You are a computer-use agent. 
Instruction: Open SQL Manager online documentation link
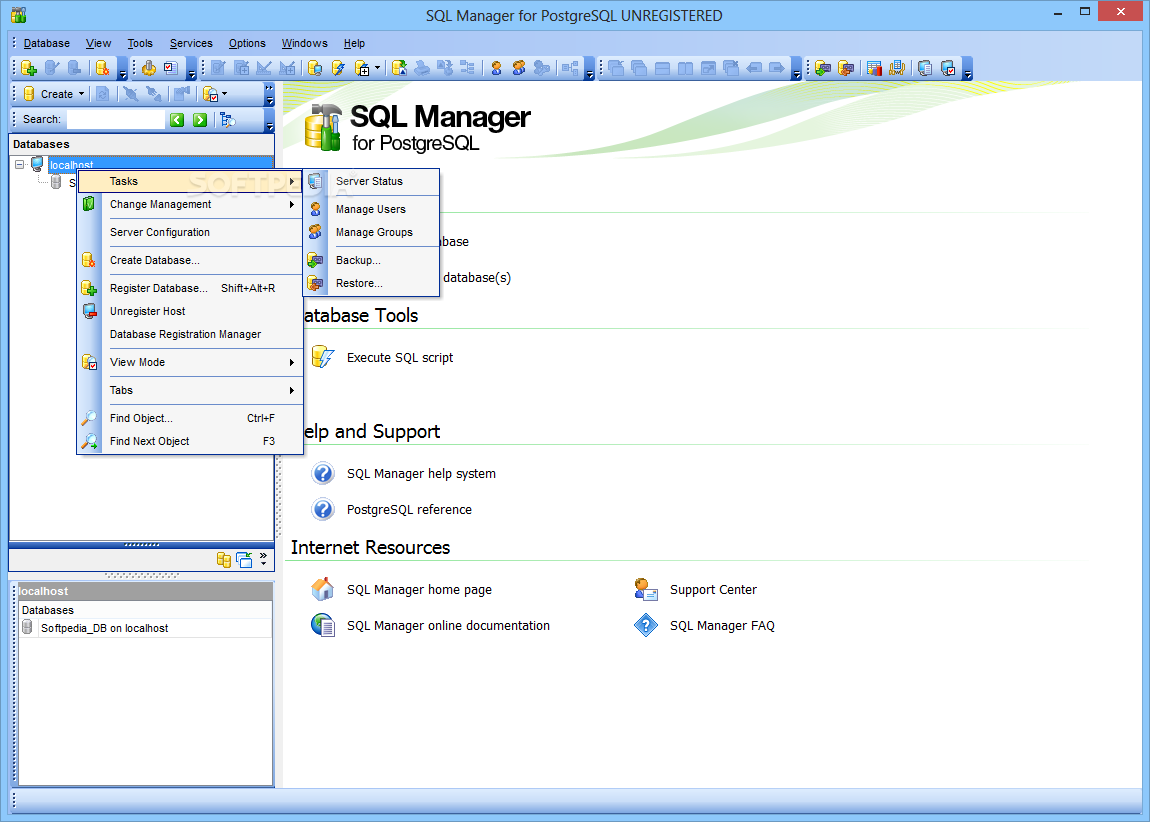[448, 625]
